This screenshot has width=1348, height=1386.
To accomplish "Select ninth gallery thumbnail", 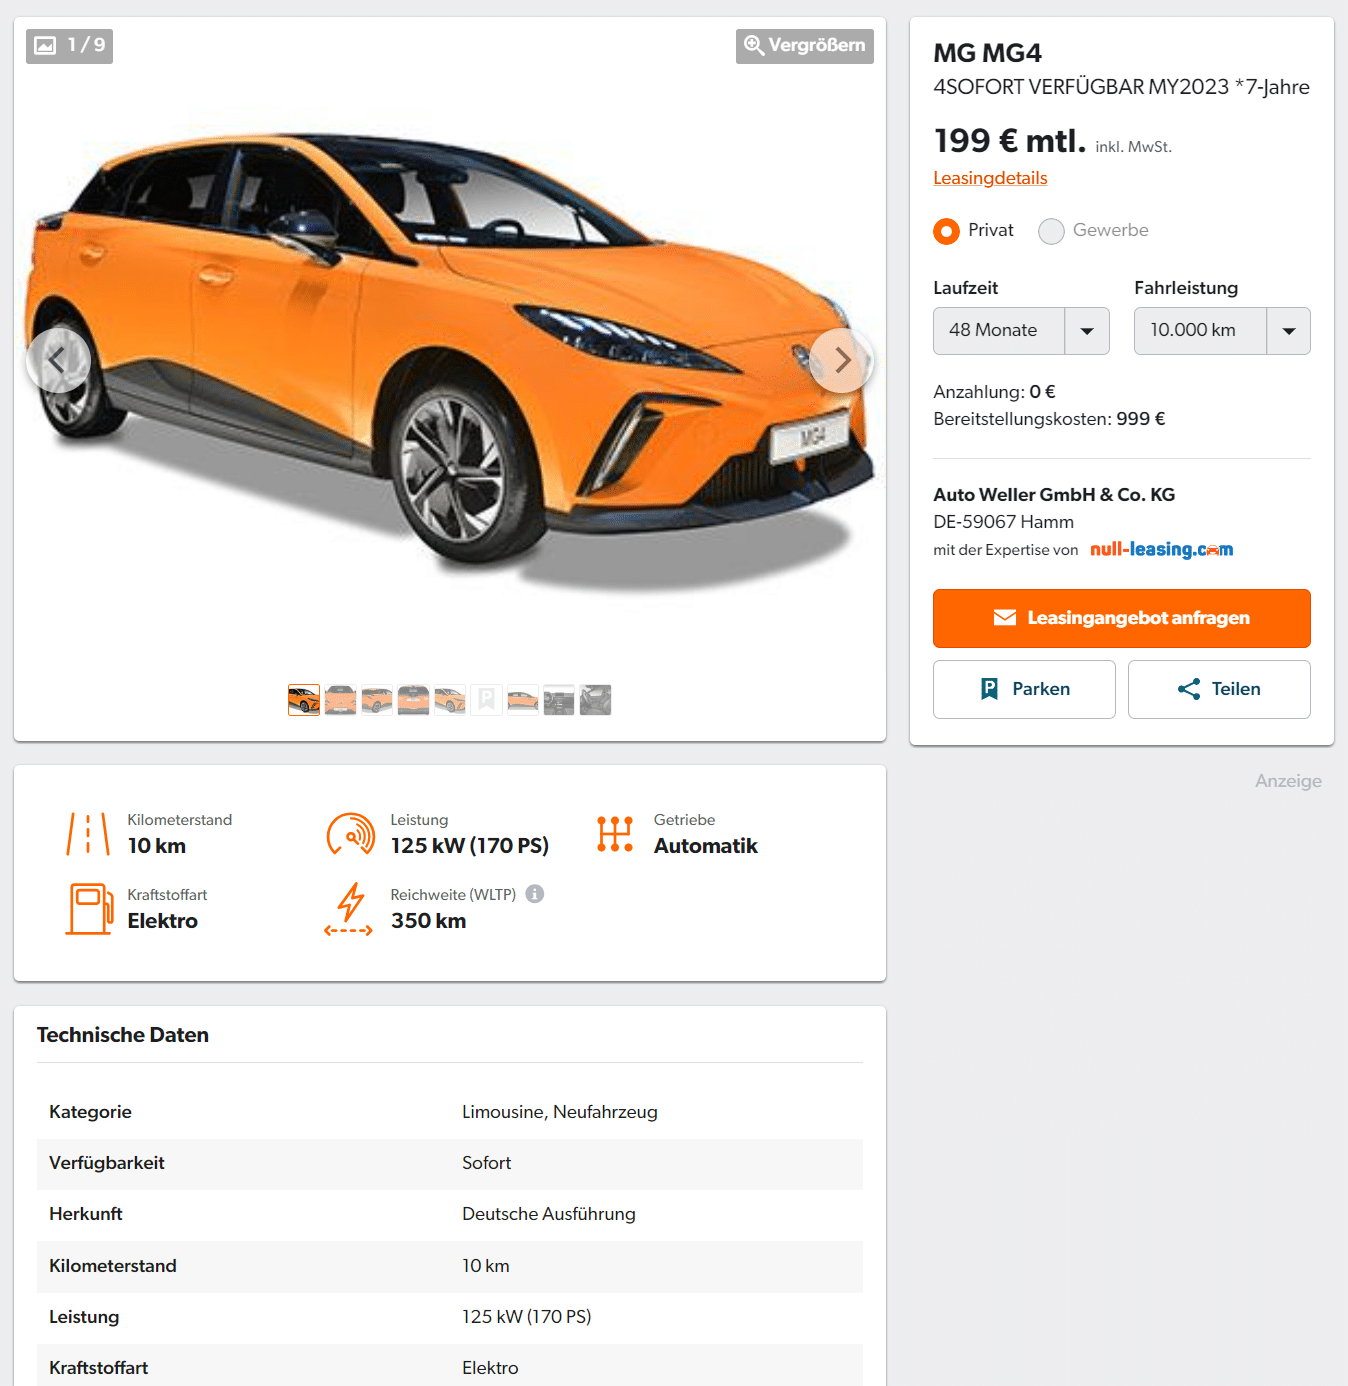I will tap(595, 700).
